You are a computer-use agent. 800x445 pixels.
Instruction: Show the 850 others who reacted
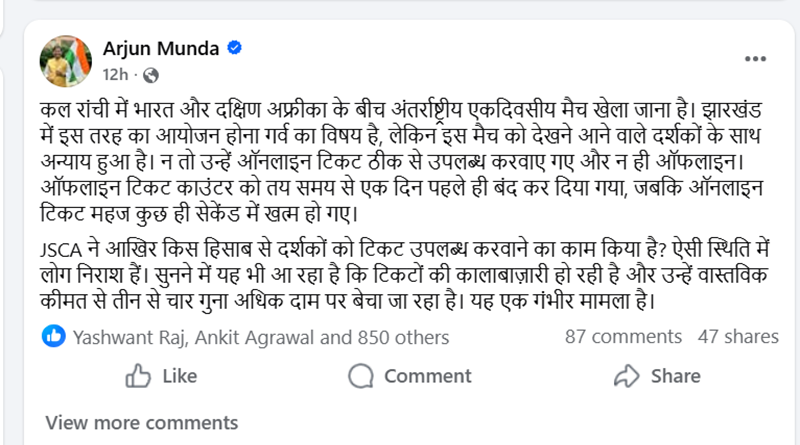(x=397, y=337)
